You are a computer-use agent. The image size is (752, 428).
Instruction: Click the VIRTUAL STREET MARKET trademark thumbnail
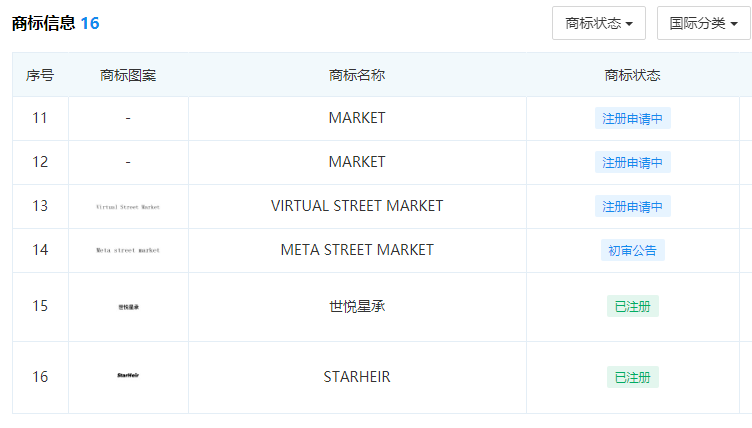click(x=128, y=207)
